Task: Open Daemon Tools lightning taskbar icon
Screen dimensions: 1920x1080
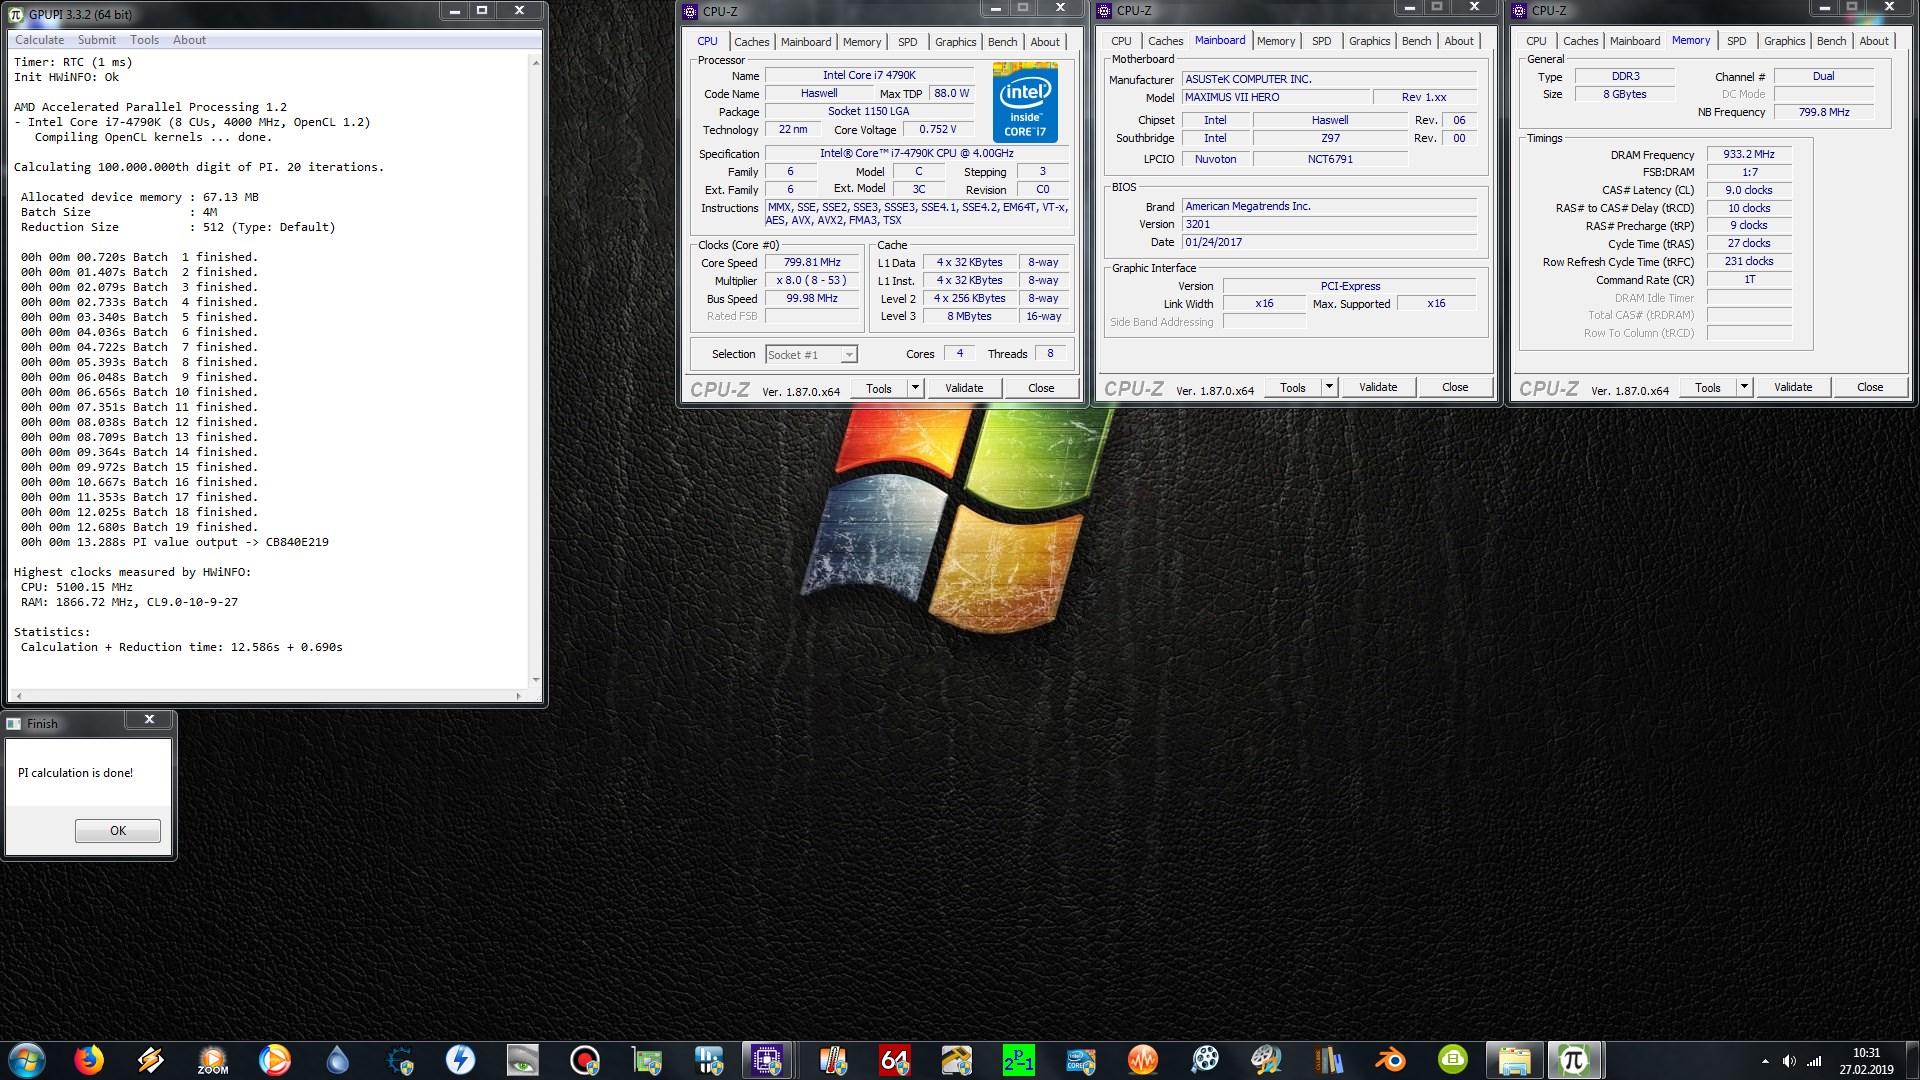Action: click(461, 1060)
